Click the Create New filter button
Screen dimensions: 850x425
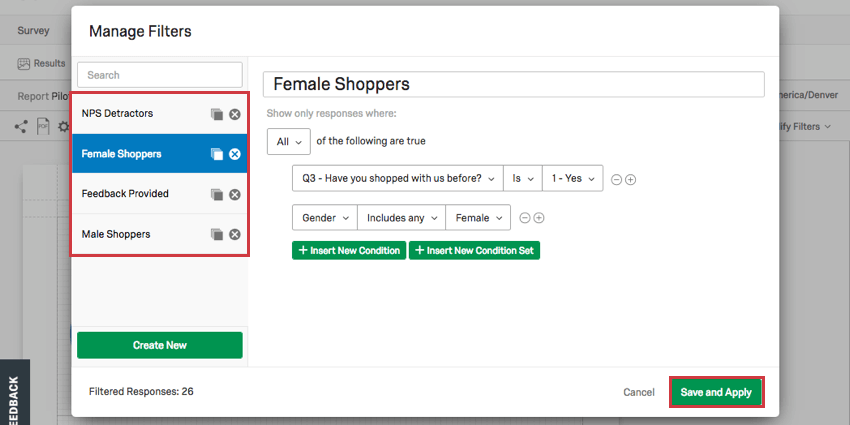point(160,345)
